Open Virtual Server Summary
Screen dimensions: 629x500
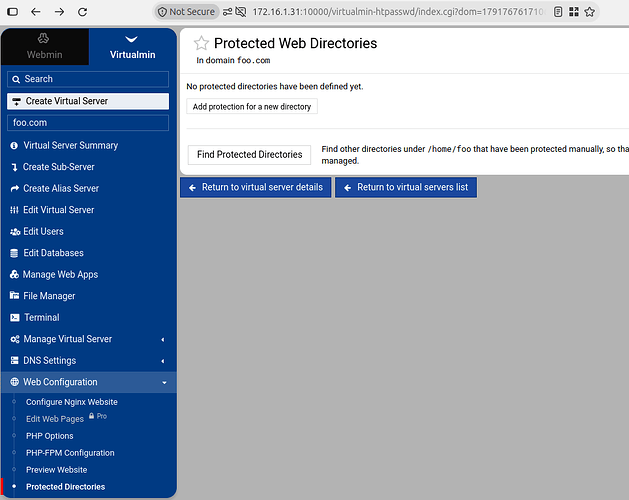point(71,145)
